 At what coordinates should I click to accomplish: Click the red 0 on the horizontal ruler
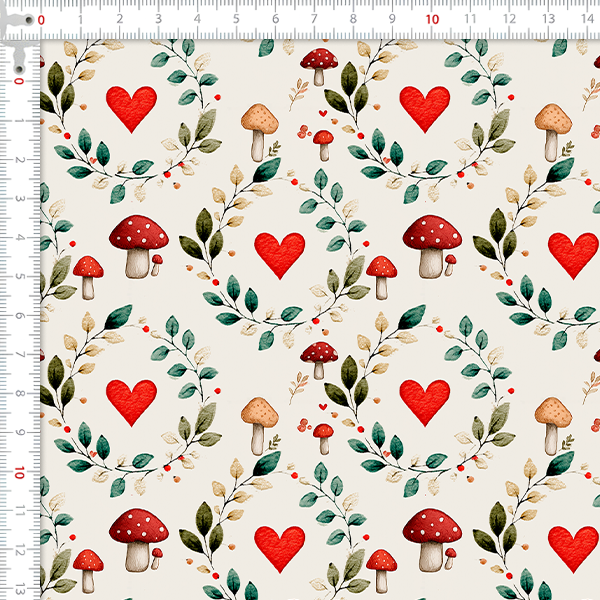click(41, 20)
